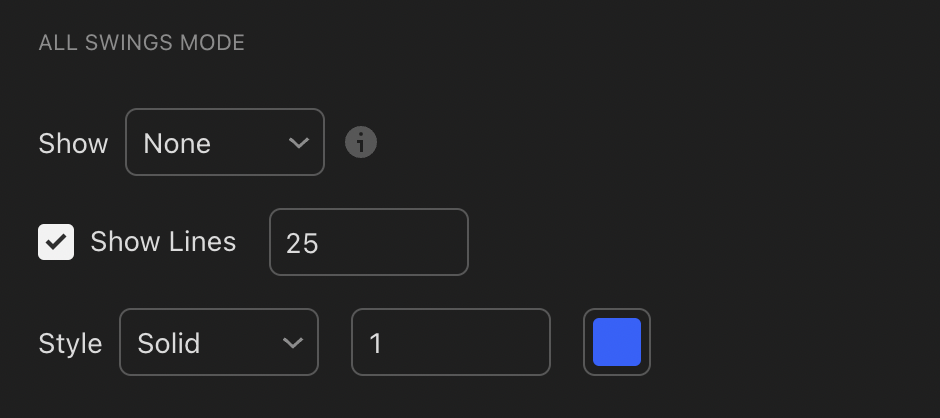
Task: Focus the line width field showing 1
Action: 451,342
